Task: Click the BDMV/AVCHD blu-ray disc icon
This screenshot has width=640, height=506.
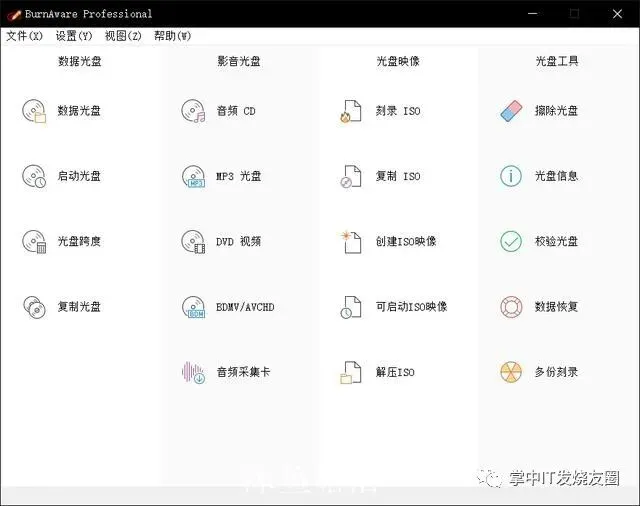Action: click(x=193, y=307)
